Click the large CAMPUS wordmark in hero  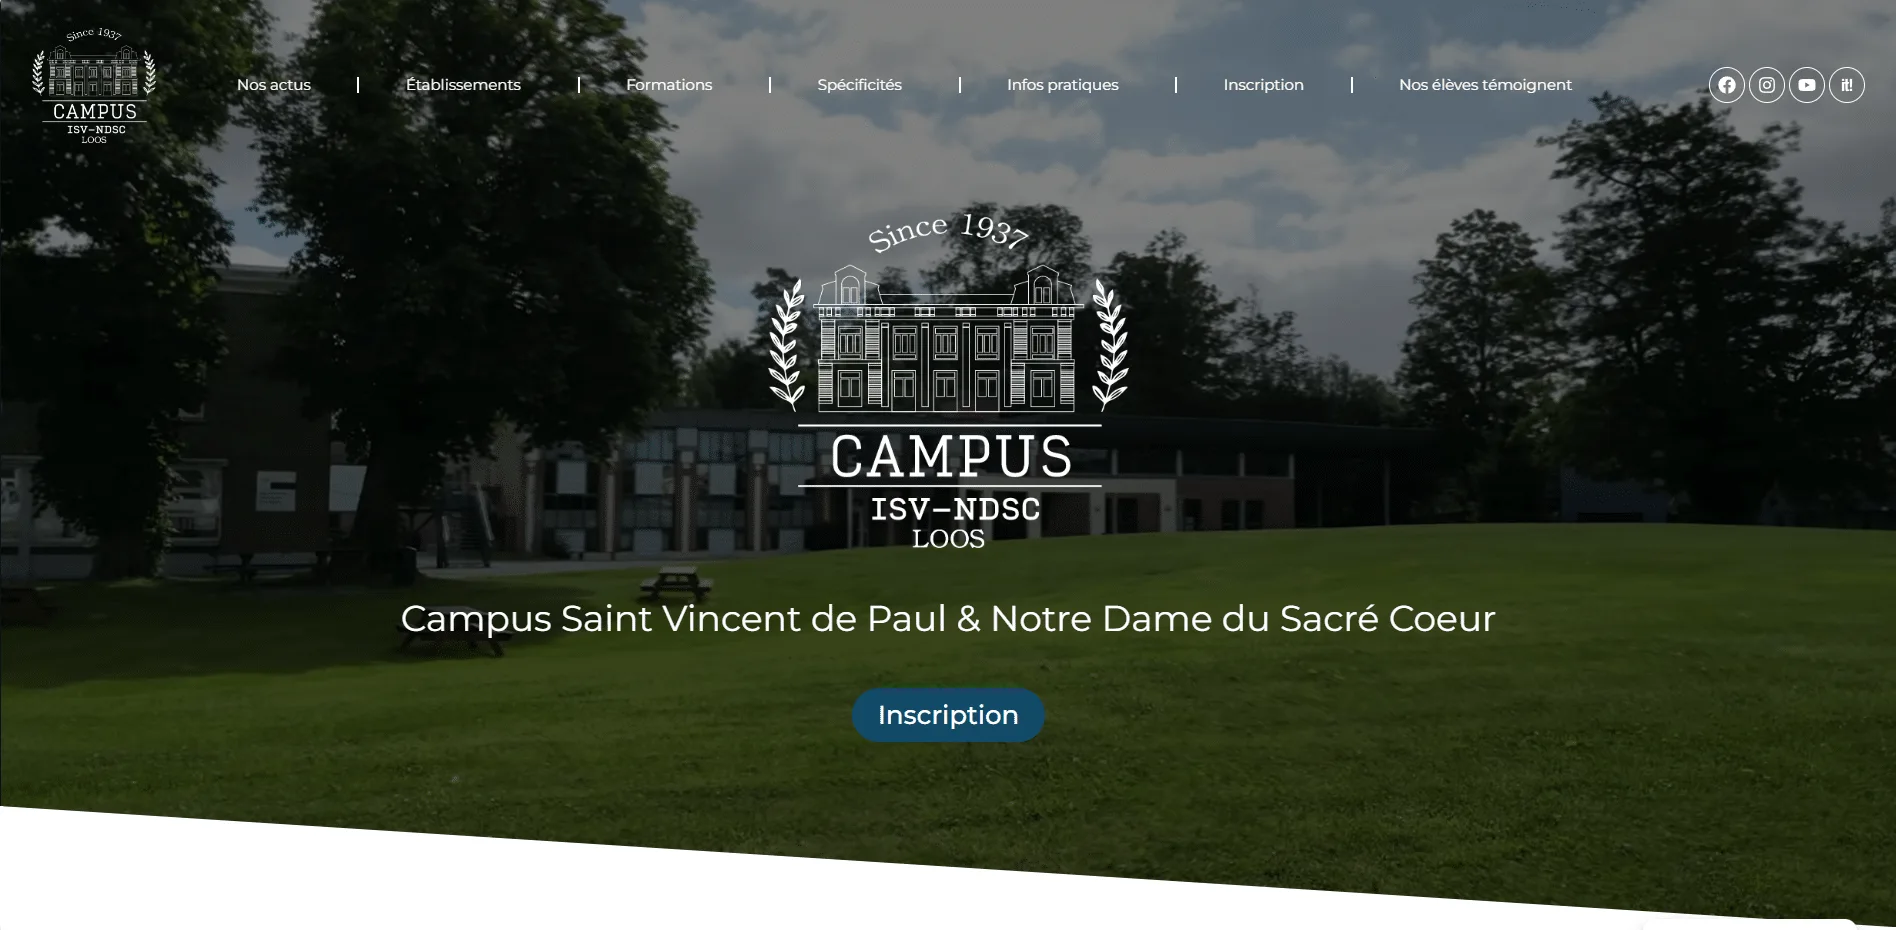click(x=950, y=456)
